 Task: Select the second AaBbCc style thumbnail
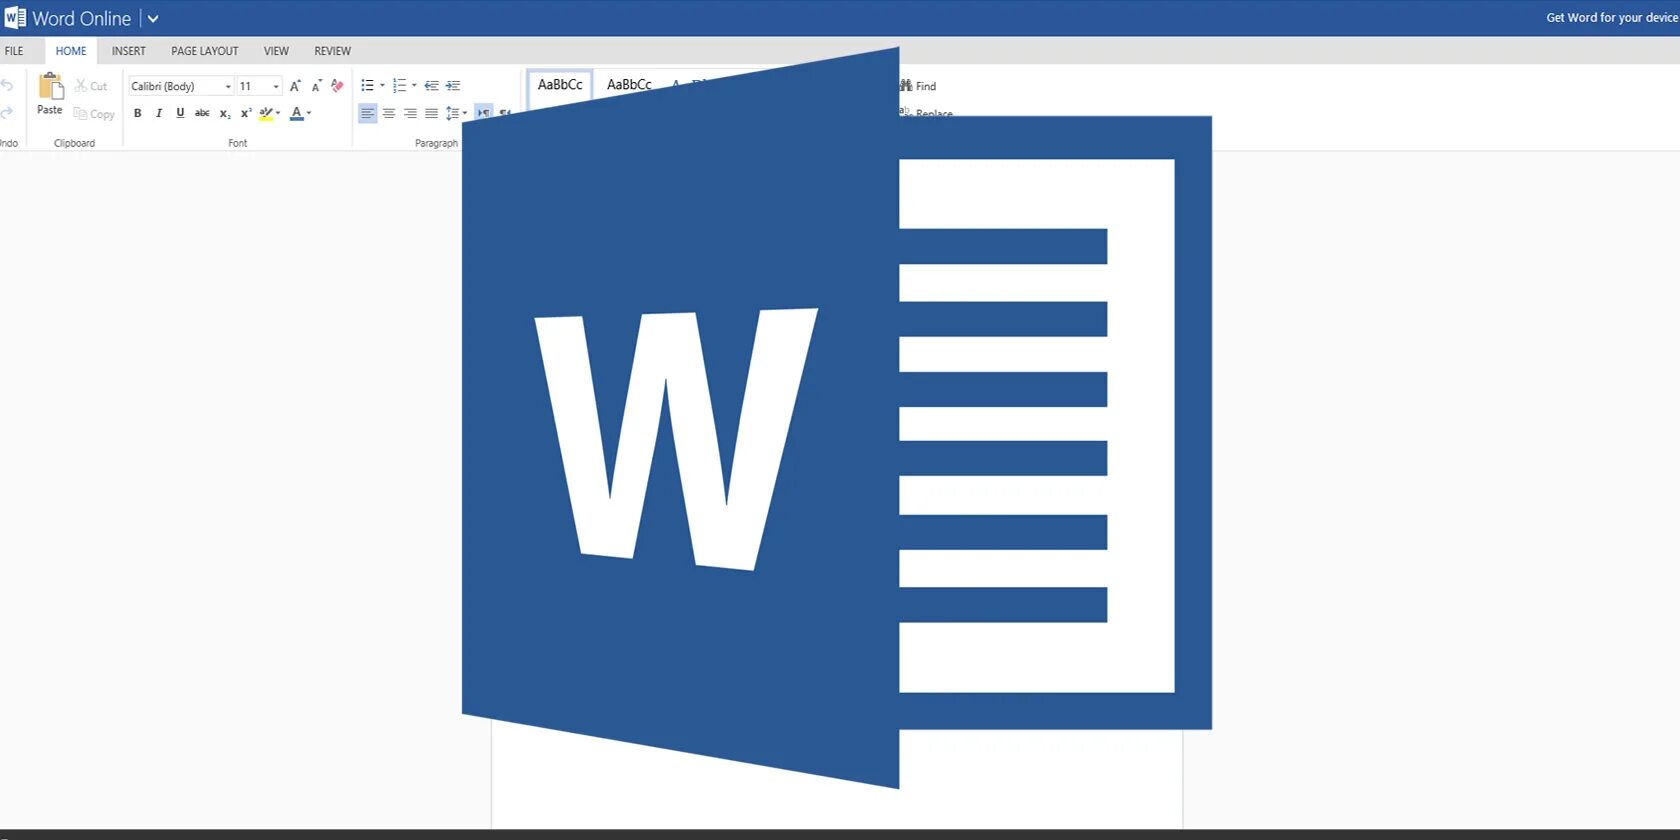tap(629, 85)
